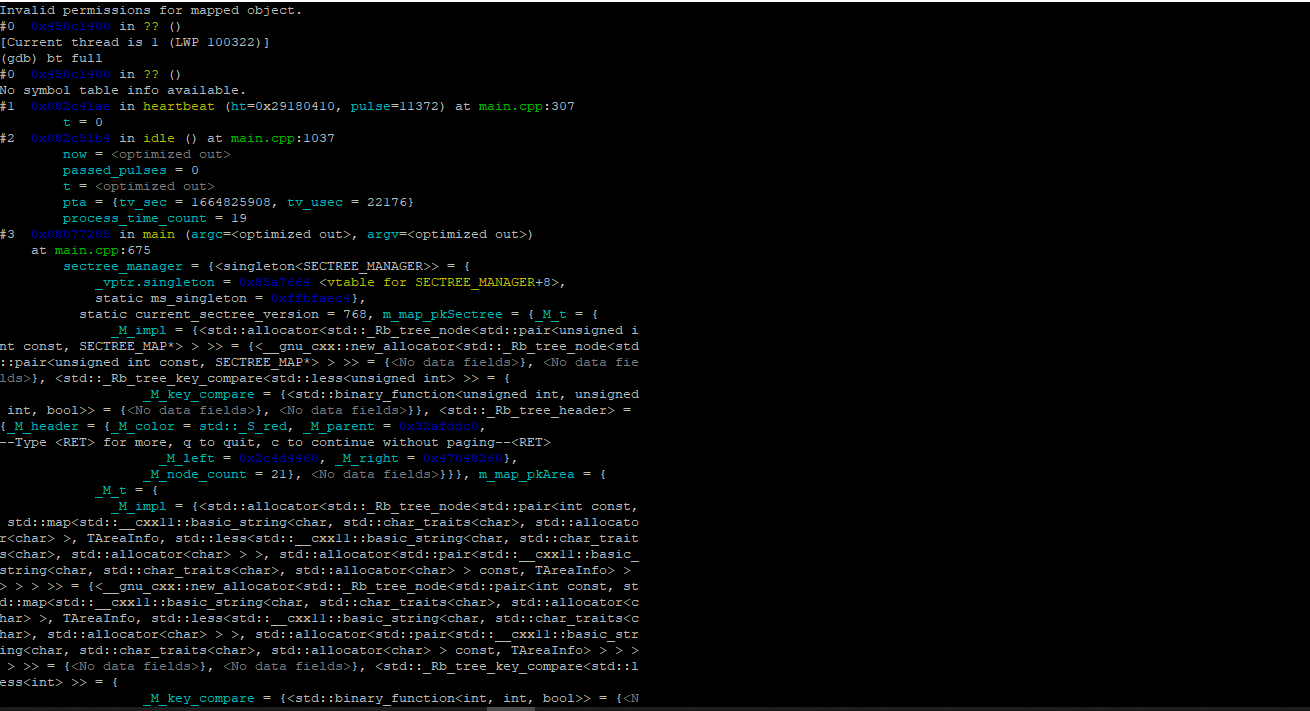
Task: Click the "argv=<optimized out>" argument
Action: point(447,234)
